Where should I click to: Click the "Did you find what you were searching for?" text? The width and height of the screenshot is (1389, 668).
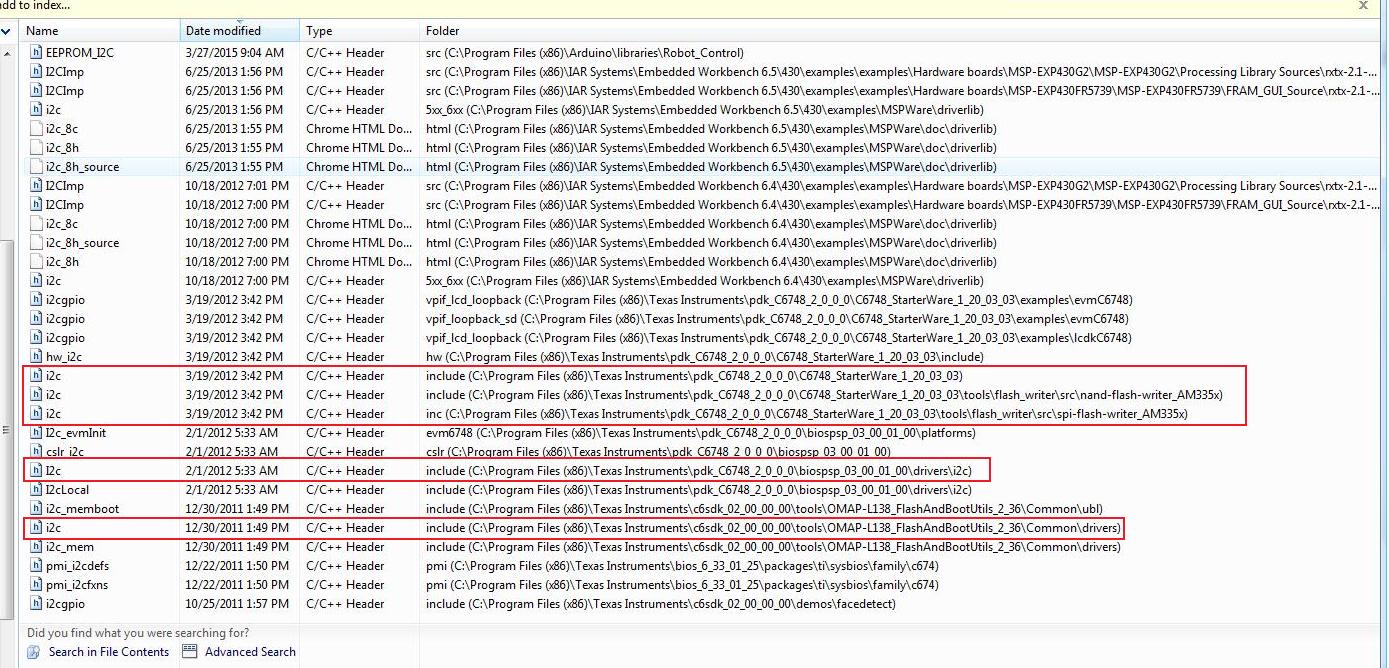point(138,632)
